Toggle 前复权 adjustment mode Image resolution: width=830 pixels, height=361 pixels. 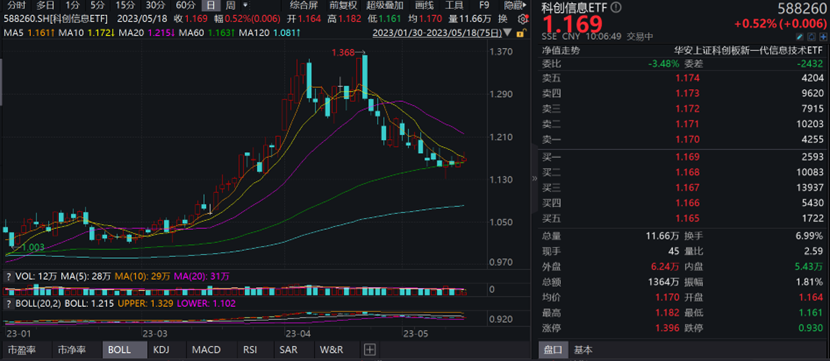click(x=343, y=6)
